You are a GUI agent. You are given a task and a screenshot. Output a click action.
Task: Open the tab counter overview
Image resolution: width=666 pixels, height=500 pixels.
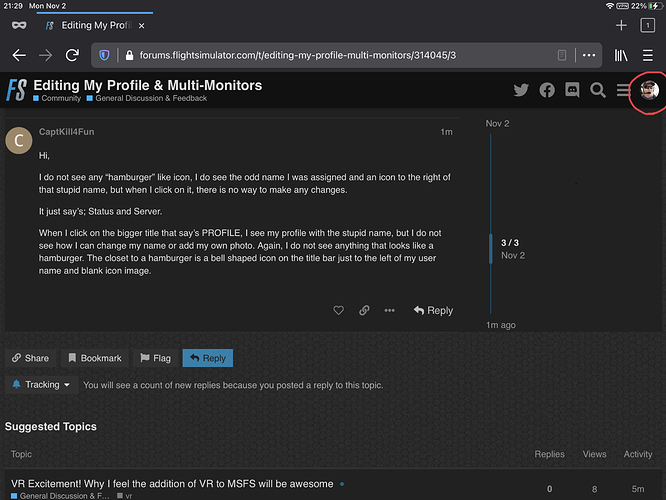pyautogui.click(x=647, y=25)
